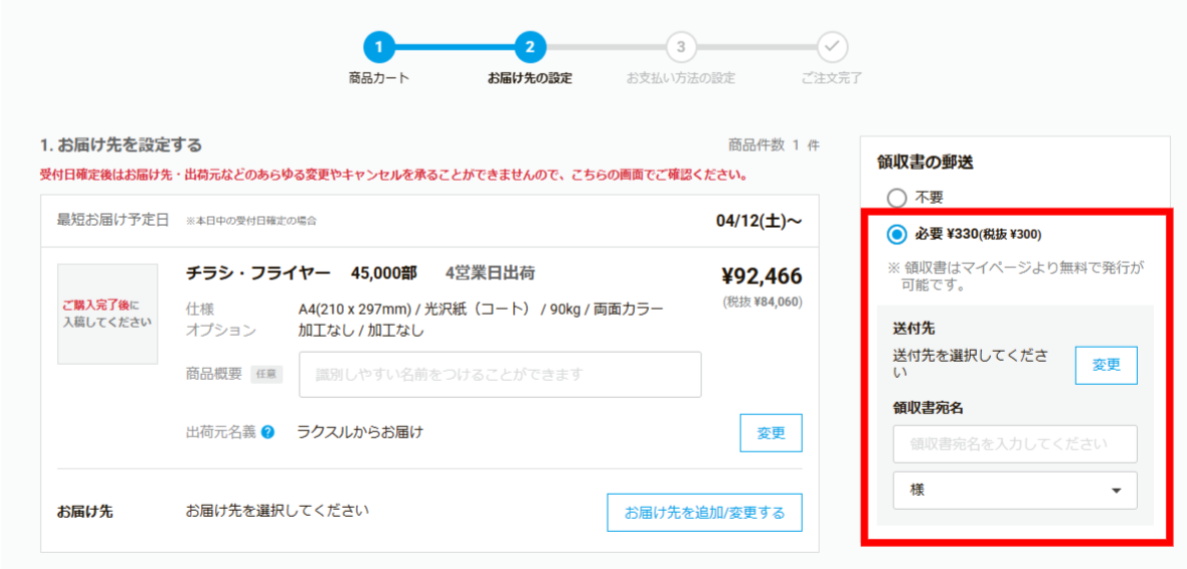This screenshot has width=1187, height=569.
Task: Click the product thumbnail placeholder image
Action: [x=107, y=314]
